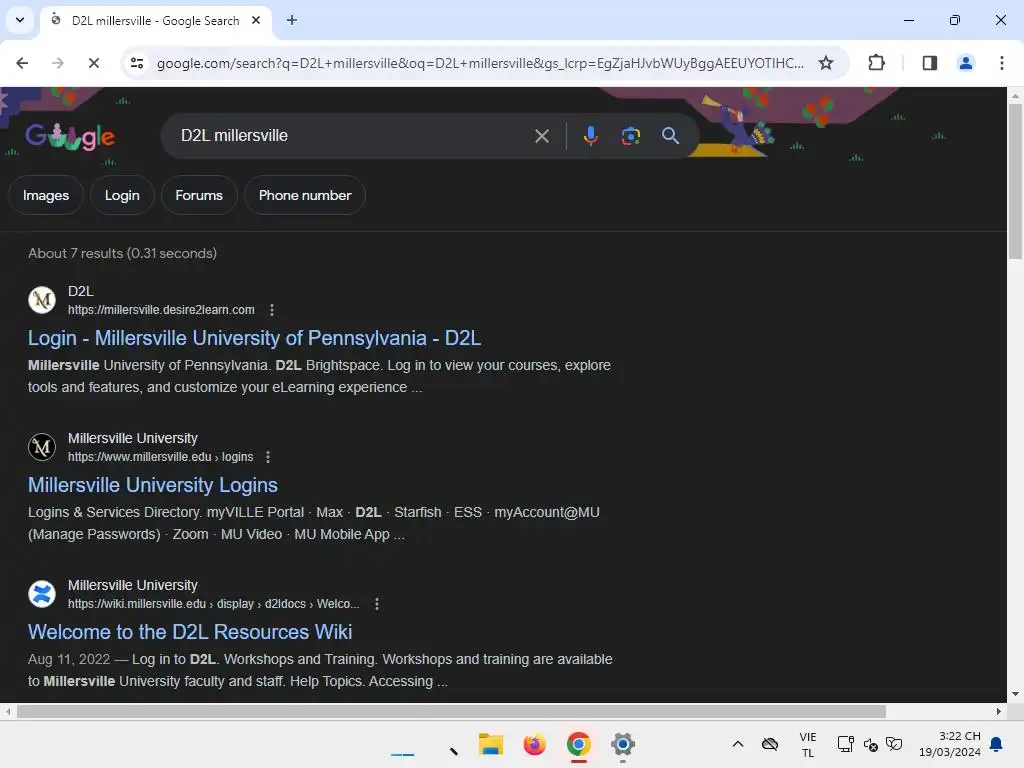1024x768 pixels.
Task: Click the Chrome taskbar icon
Action: click(579, 744)
